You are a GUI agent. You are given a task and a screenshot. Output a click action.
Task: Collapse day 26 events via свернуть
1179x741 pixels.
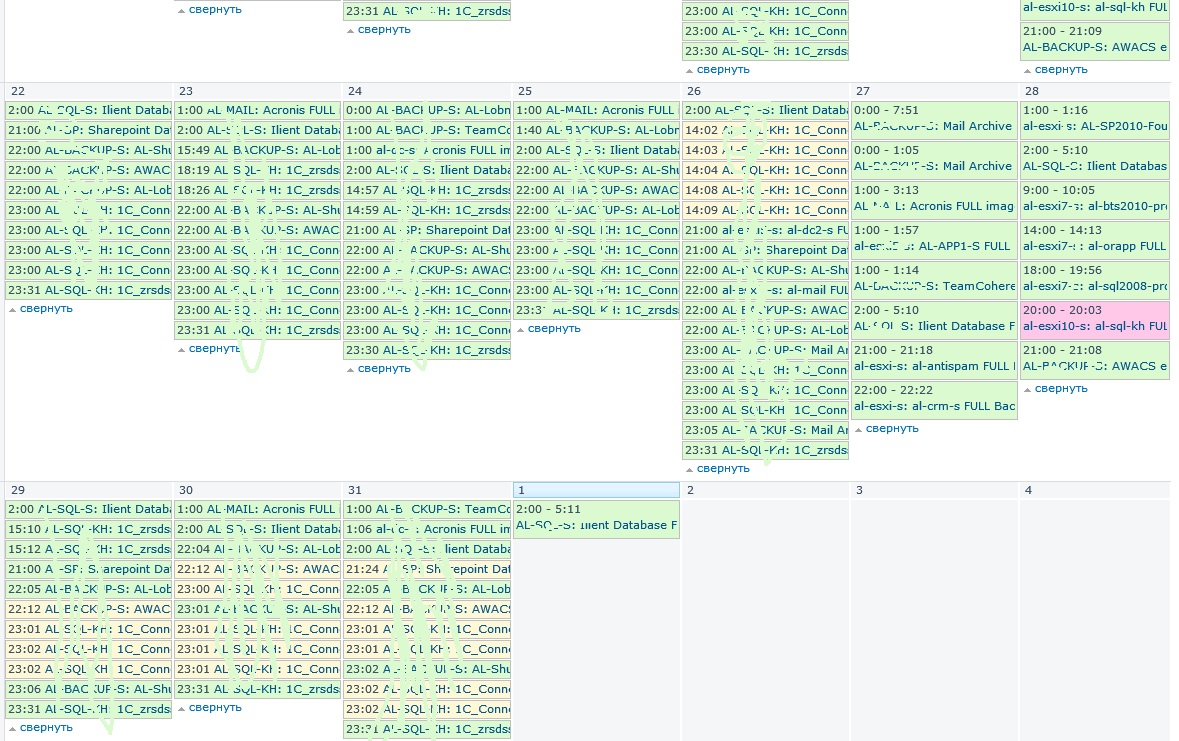point(723,469)
